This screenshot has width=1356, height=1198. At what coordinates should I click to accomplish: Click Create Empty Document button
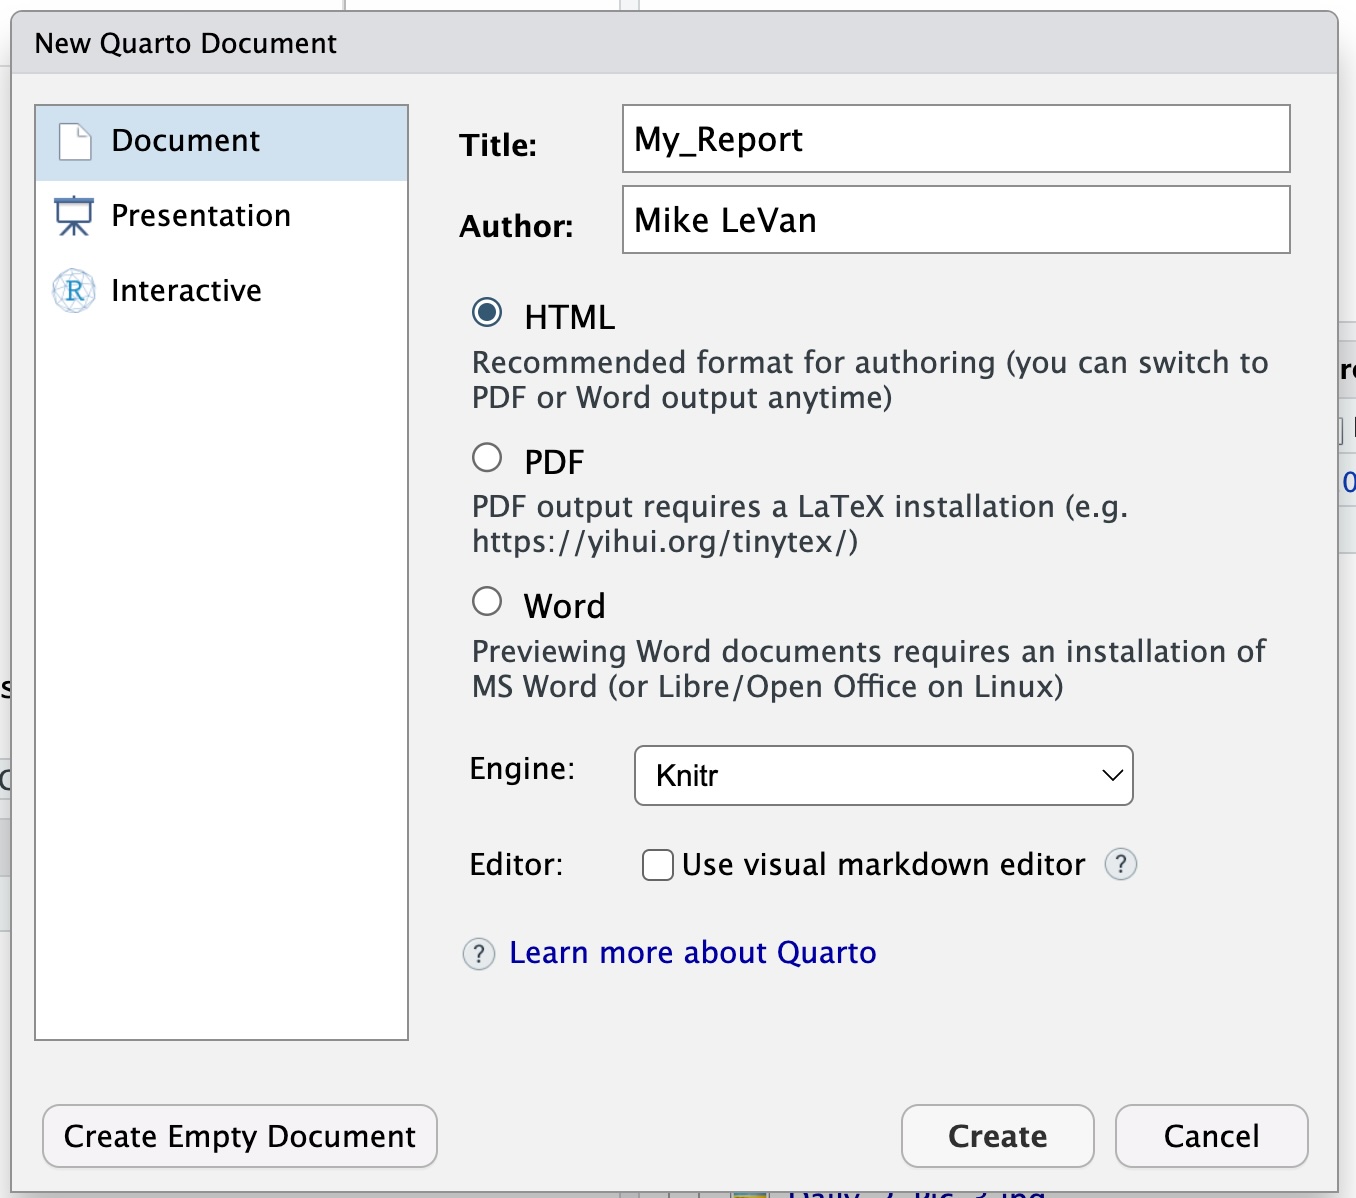pyautogui.click(x=240, y=1136)
